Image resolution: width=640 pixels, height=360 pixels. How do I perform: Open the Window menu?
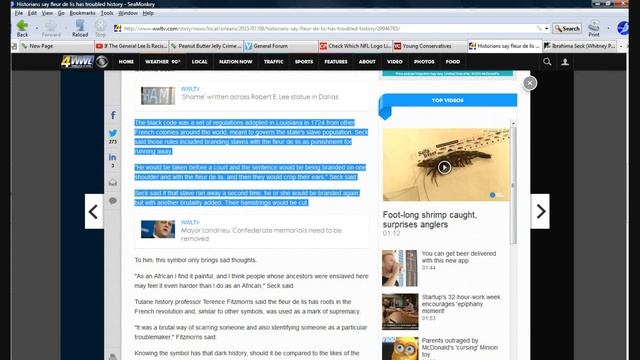point(128,13)
